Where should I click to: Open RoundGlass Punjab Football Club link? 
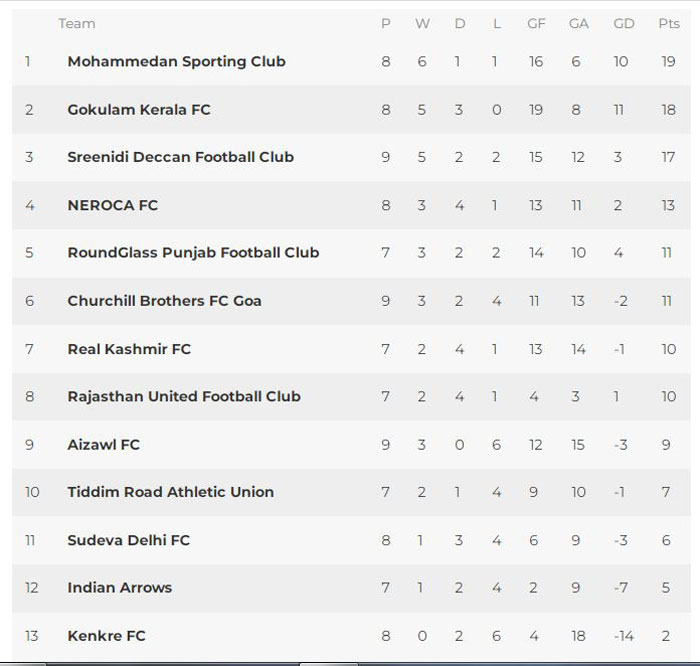pyautogui.click(x=193, y=253)
